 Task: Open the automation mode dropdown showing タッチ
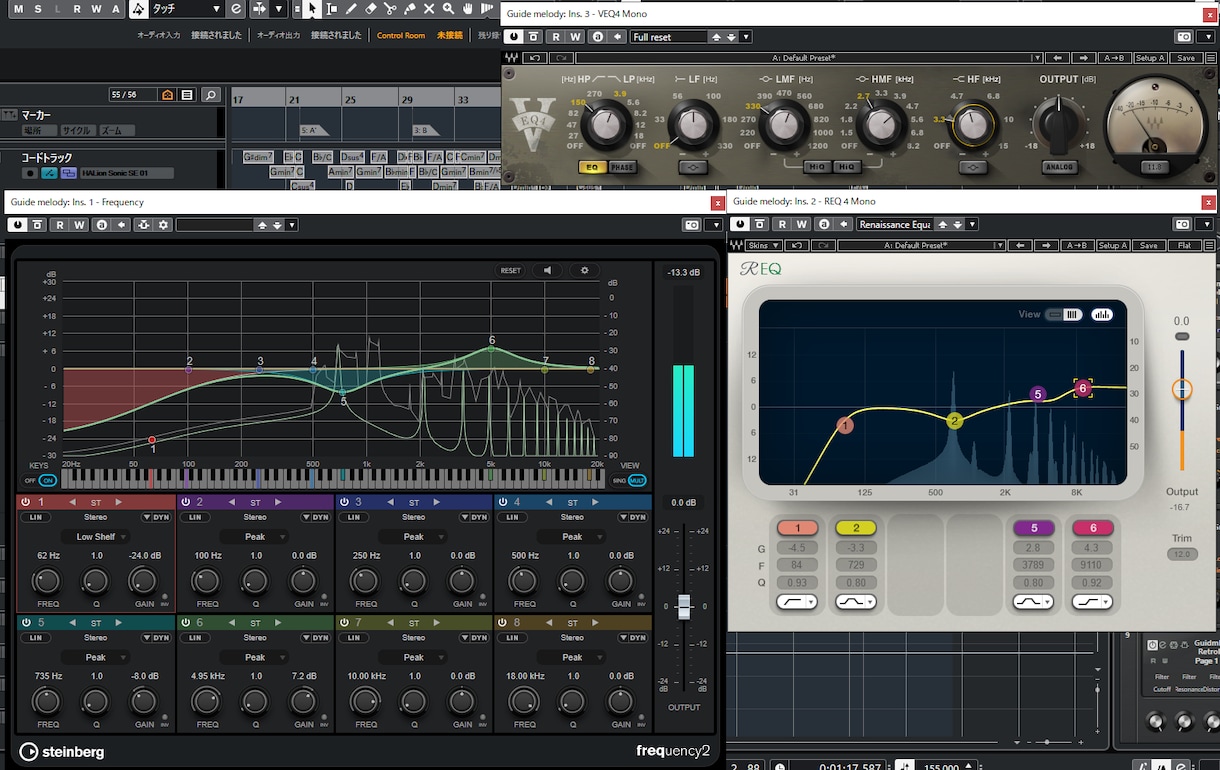(187, 9)
